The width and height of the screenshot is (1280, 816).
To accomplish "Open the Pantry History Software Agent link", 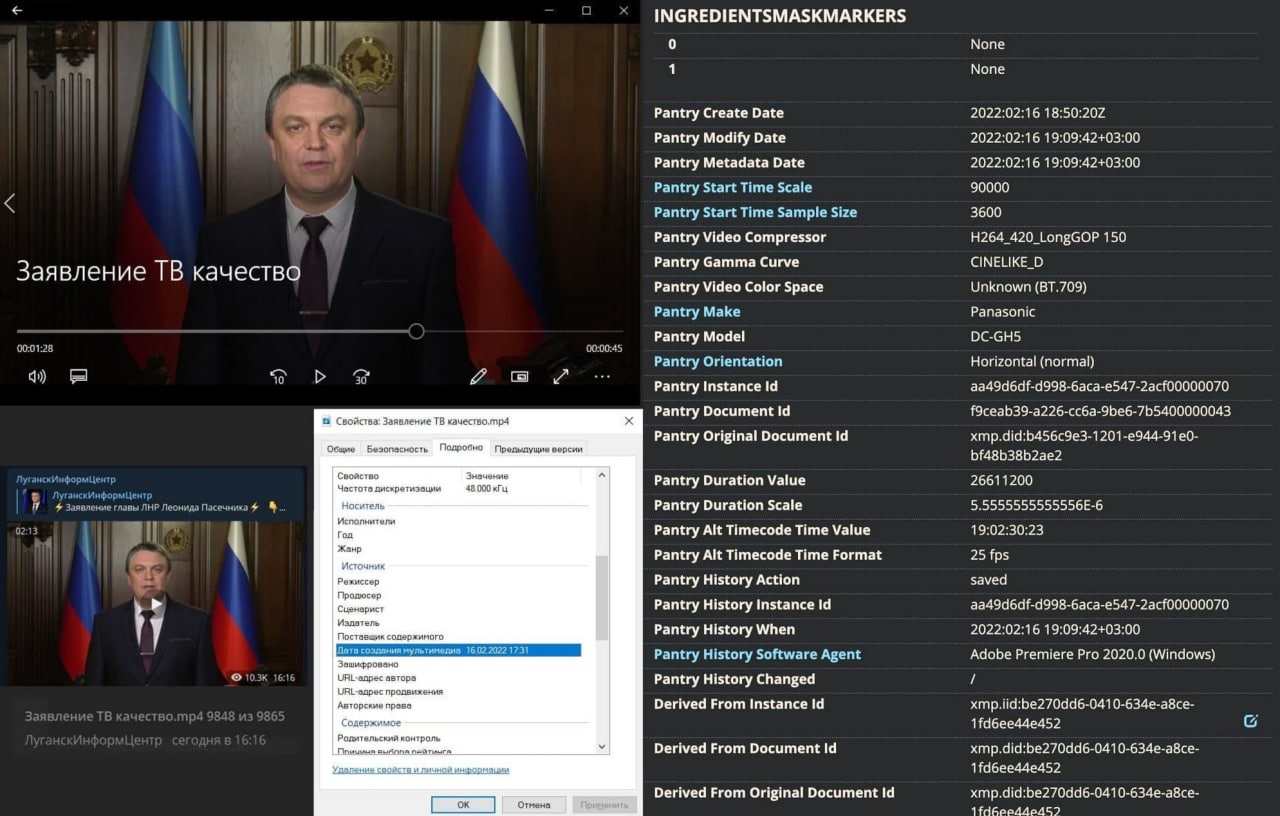I will coord(757,654).
